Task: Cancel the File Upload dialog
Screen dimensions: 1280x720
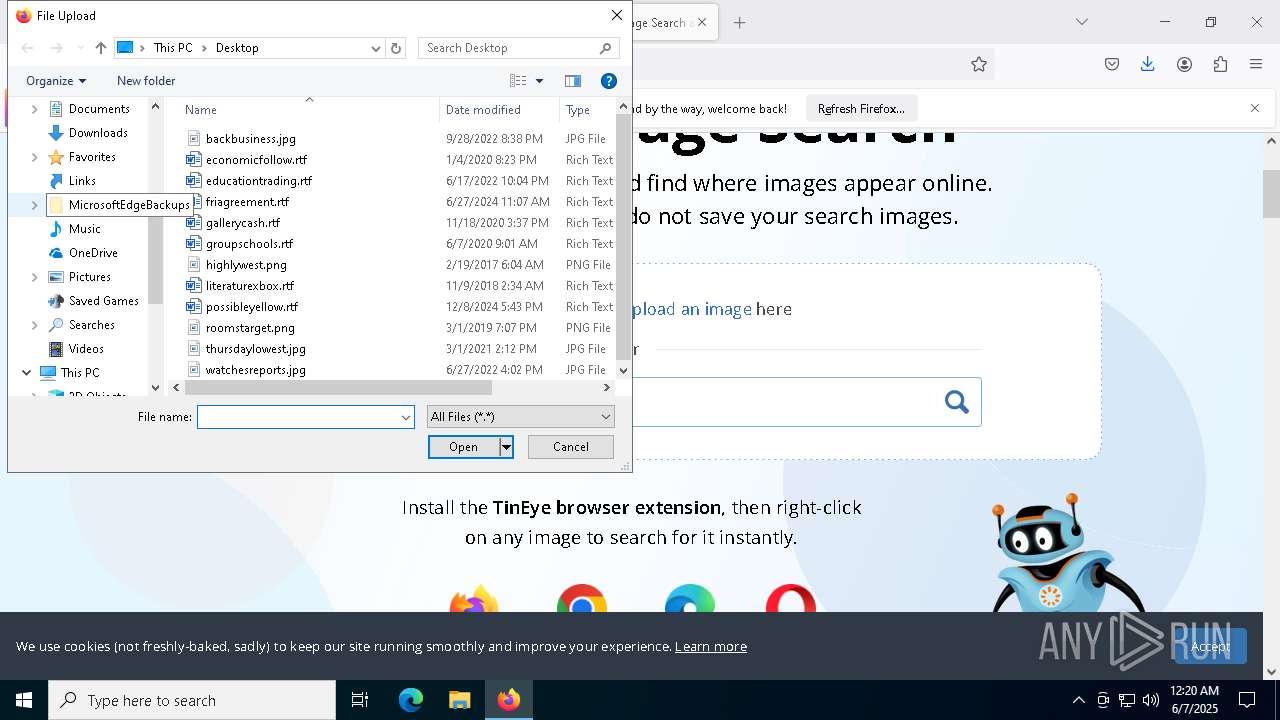Action: 571,447
